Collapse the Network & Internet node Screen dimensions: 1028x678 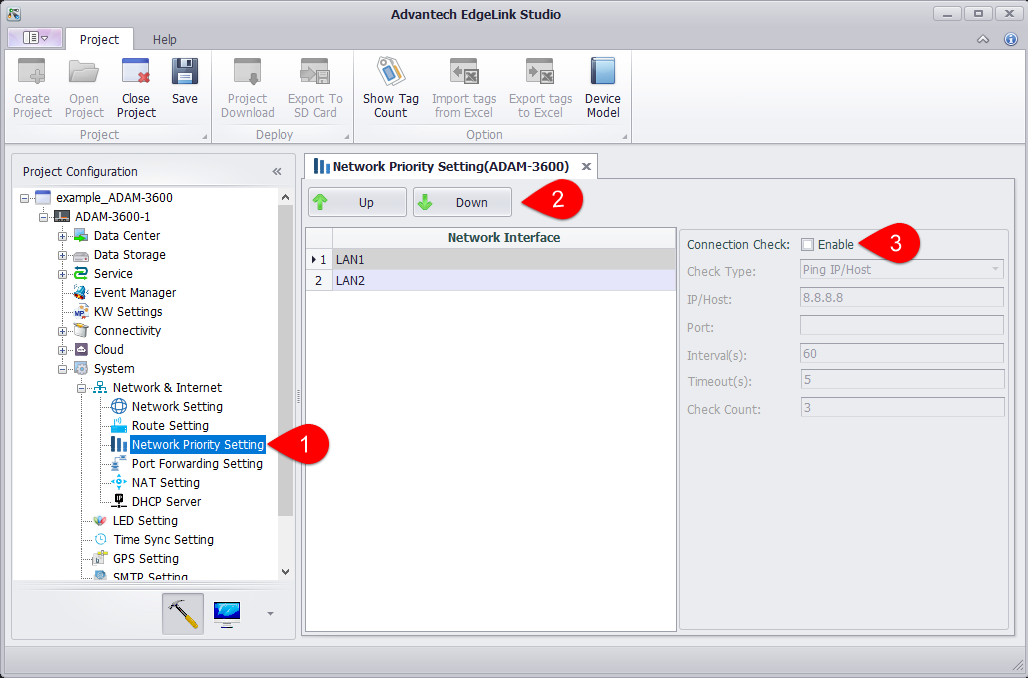(x=81, y=388)
